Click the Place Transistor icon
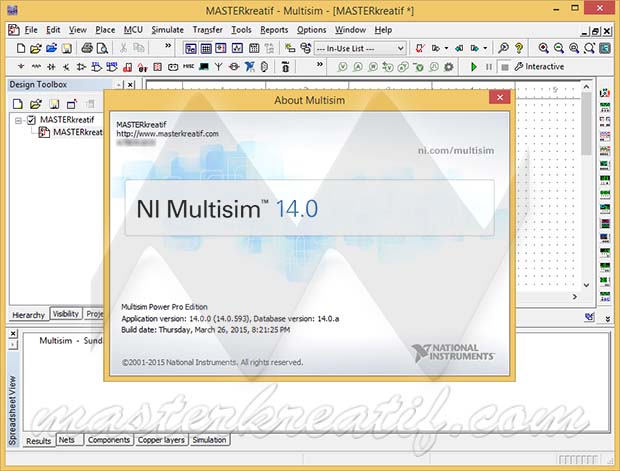 click(66, 67)
